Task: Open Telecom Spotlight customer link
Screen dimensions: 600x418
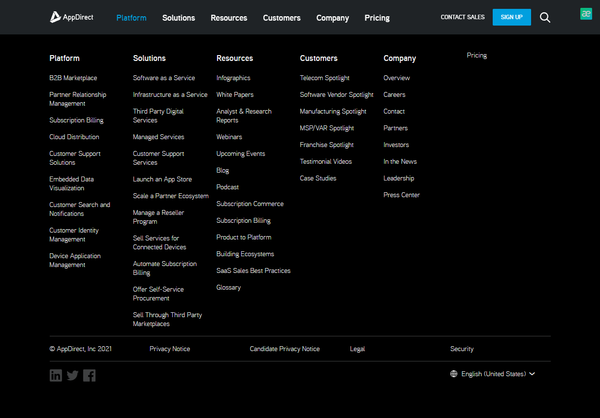Action: 324,78
